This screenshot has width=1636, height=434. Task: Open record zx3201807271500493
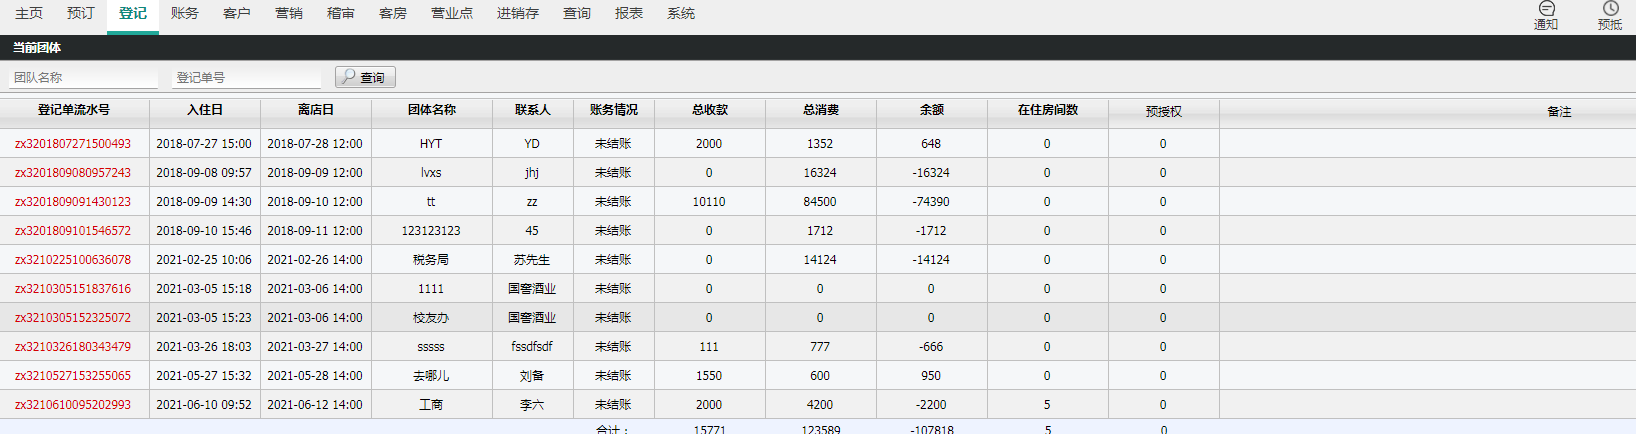click(73, 144)
